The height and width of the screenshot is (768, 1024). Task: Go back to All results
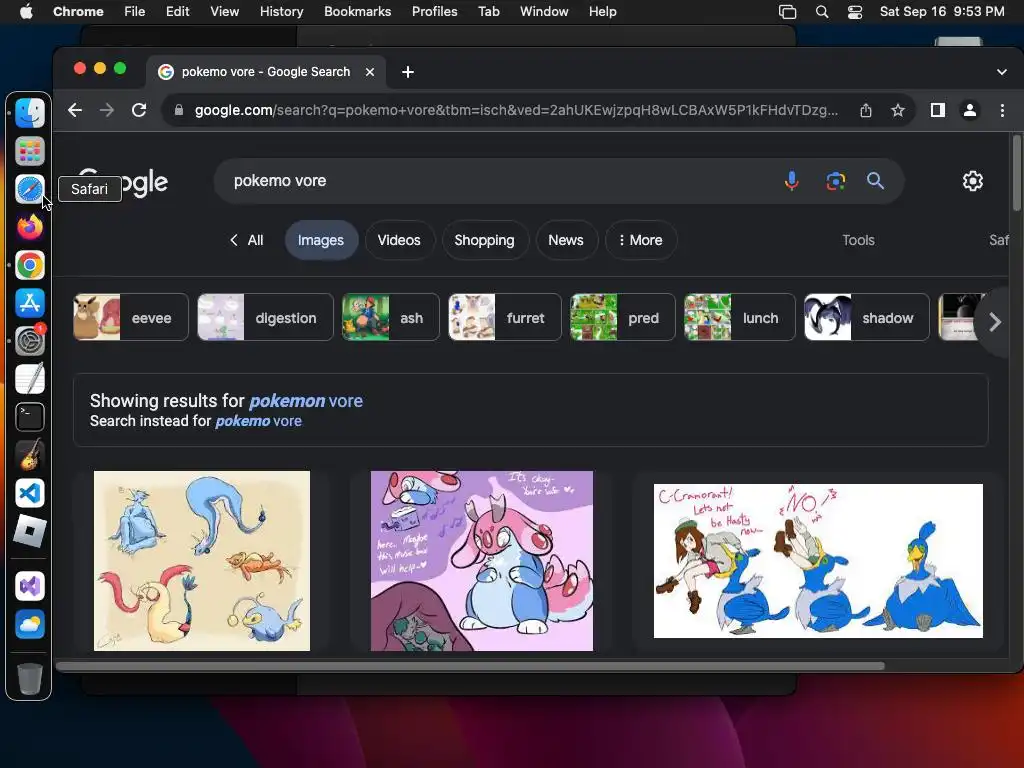(x=246, y=240)
